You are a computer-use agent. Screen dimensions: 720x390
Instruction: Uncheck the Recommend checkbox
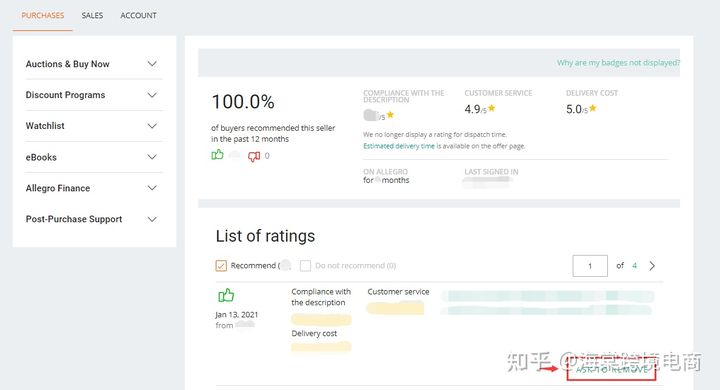pyautogui.click(x=221, y=266)
